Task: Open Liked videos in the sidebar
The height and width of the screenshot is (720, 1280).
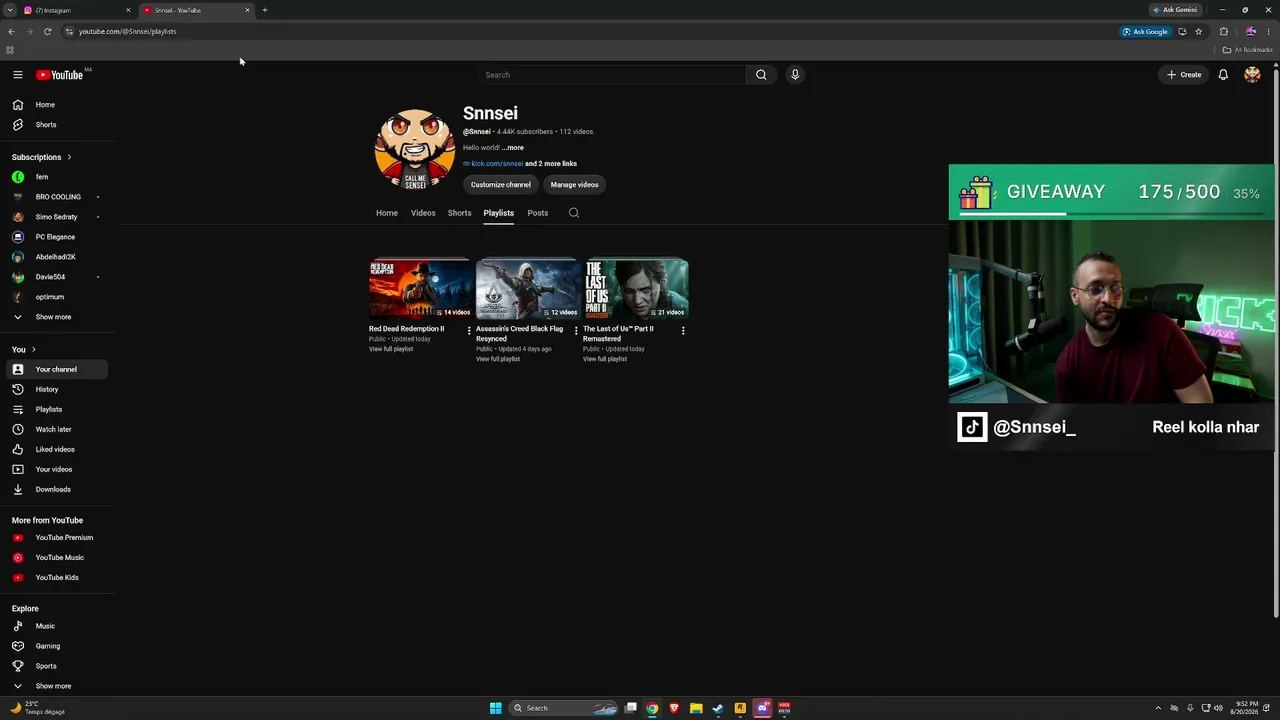Action: tap(58, 449)
